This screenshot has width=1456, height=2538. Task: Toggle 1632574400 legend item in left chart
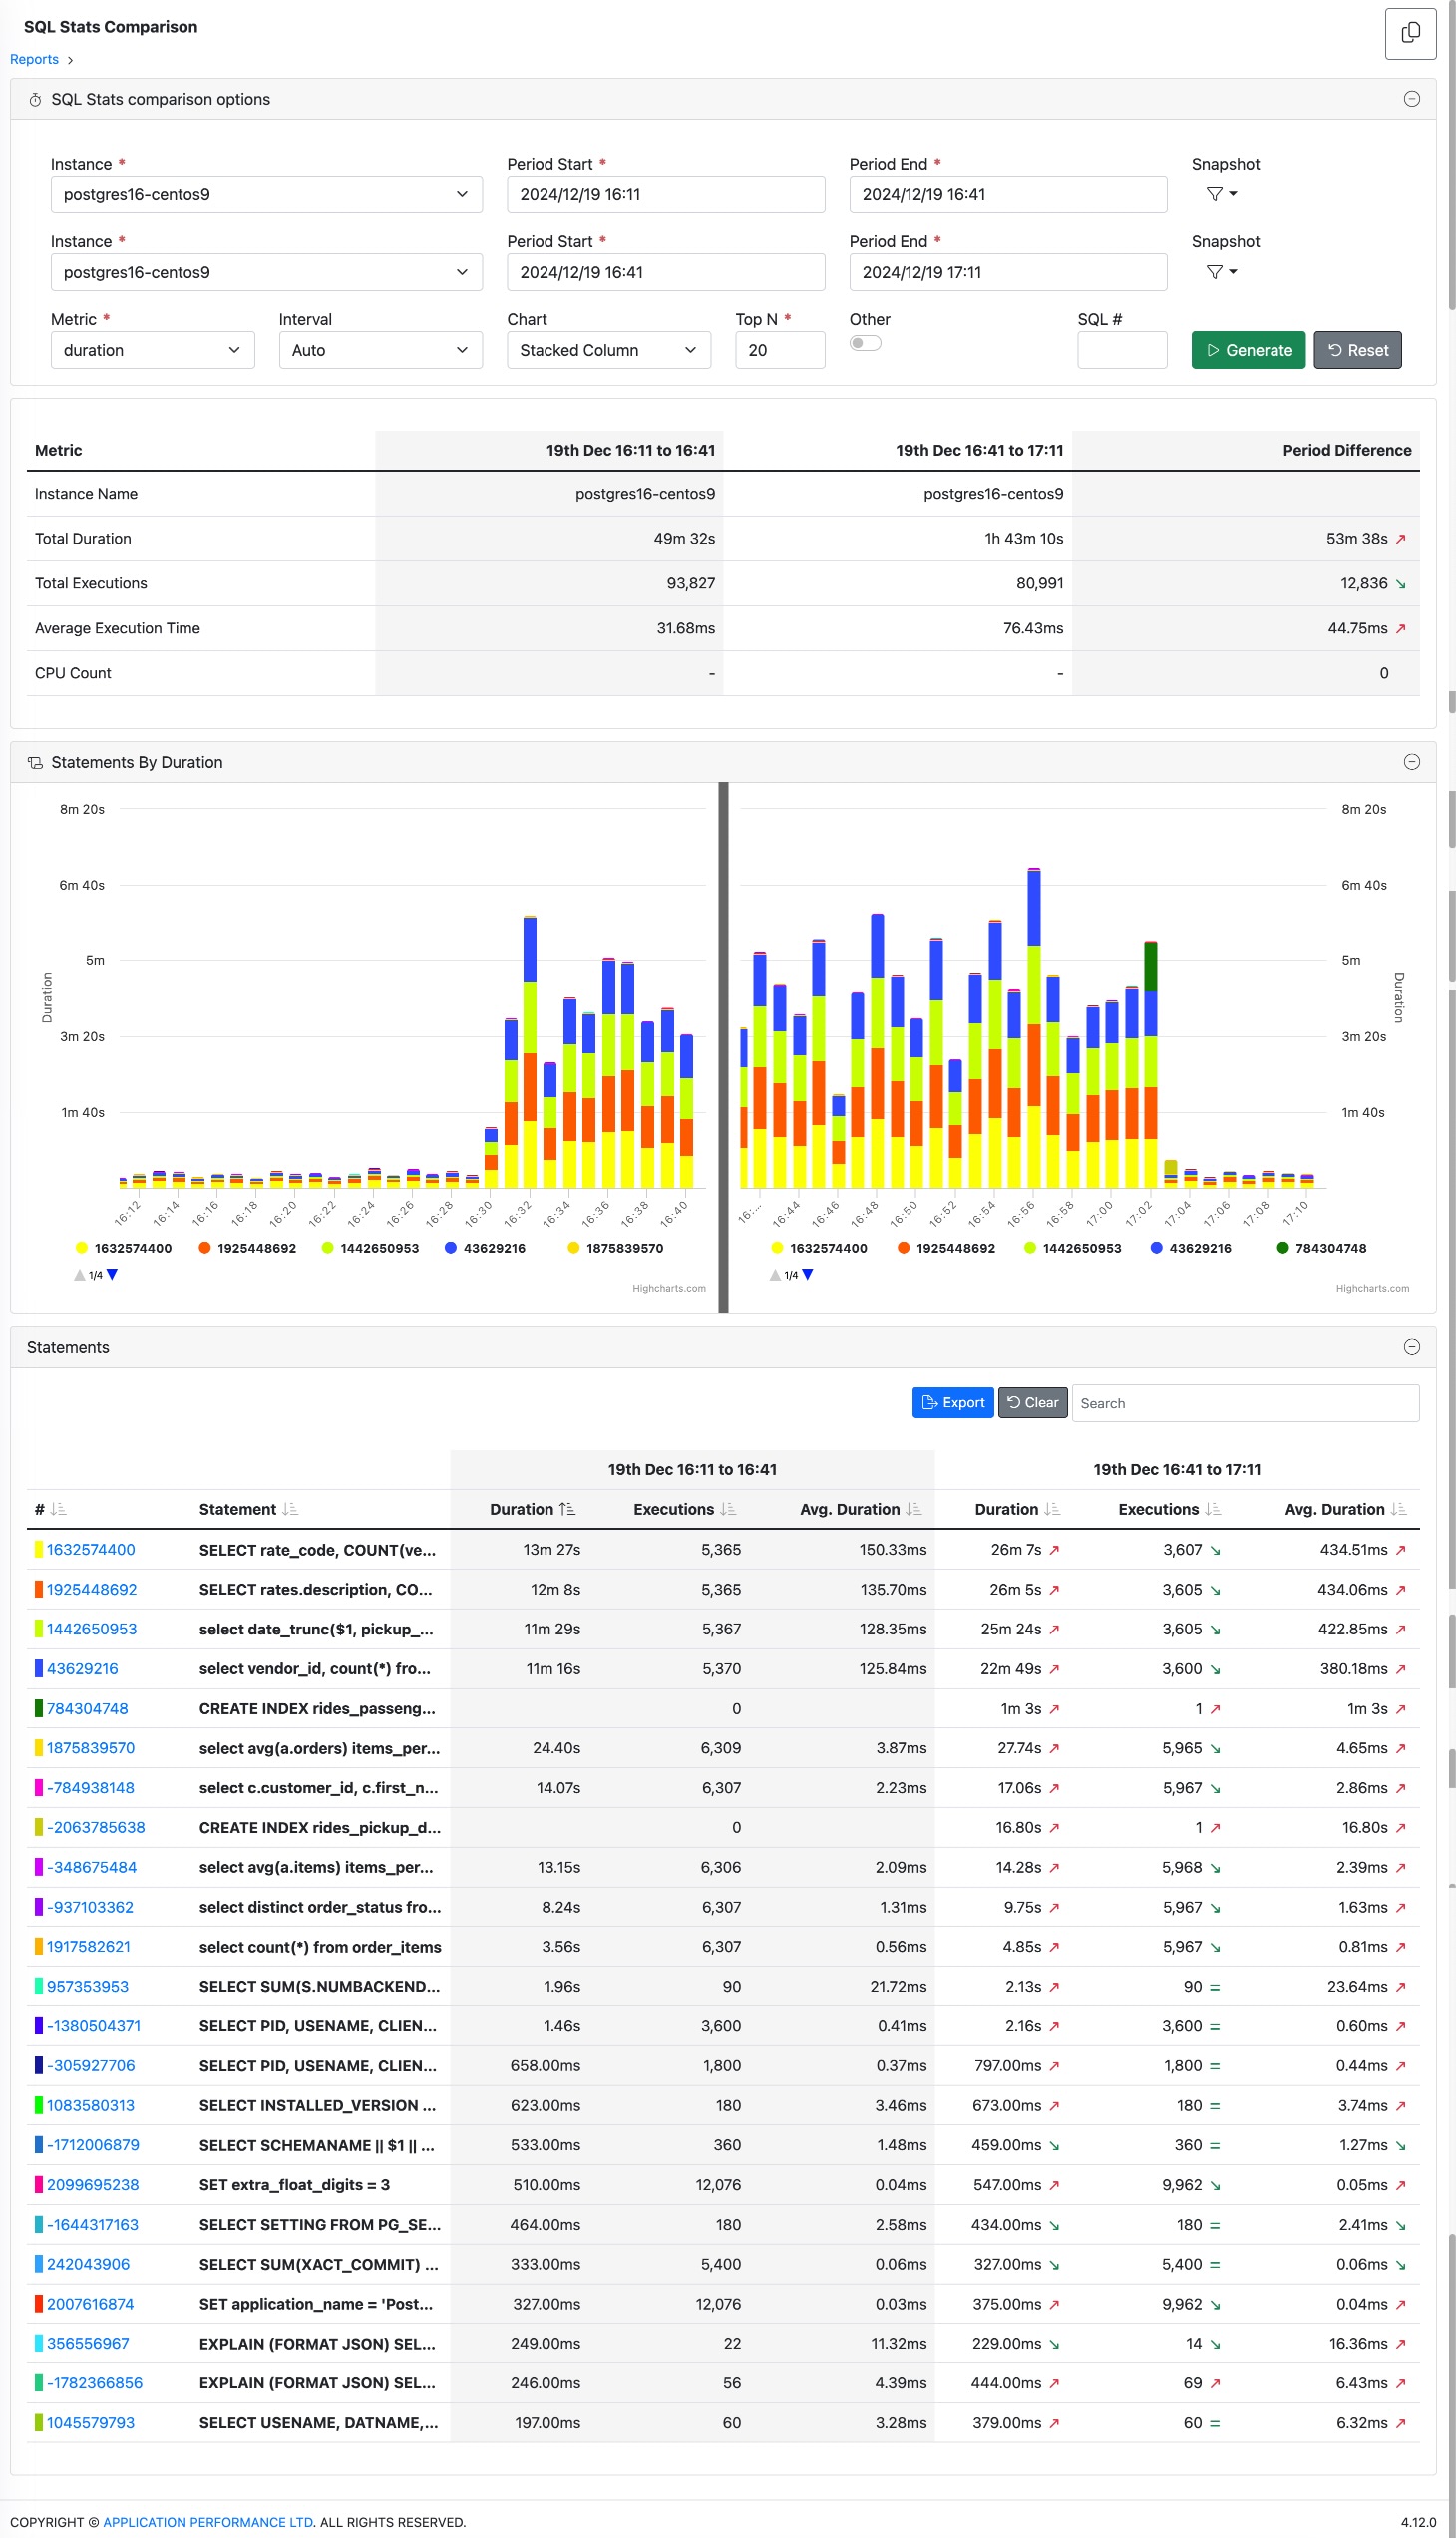(x=123, y=1247)
